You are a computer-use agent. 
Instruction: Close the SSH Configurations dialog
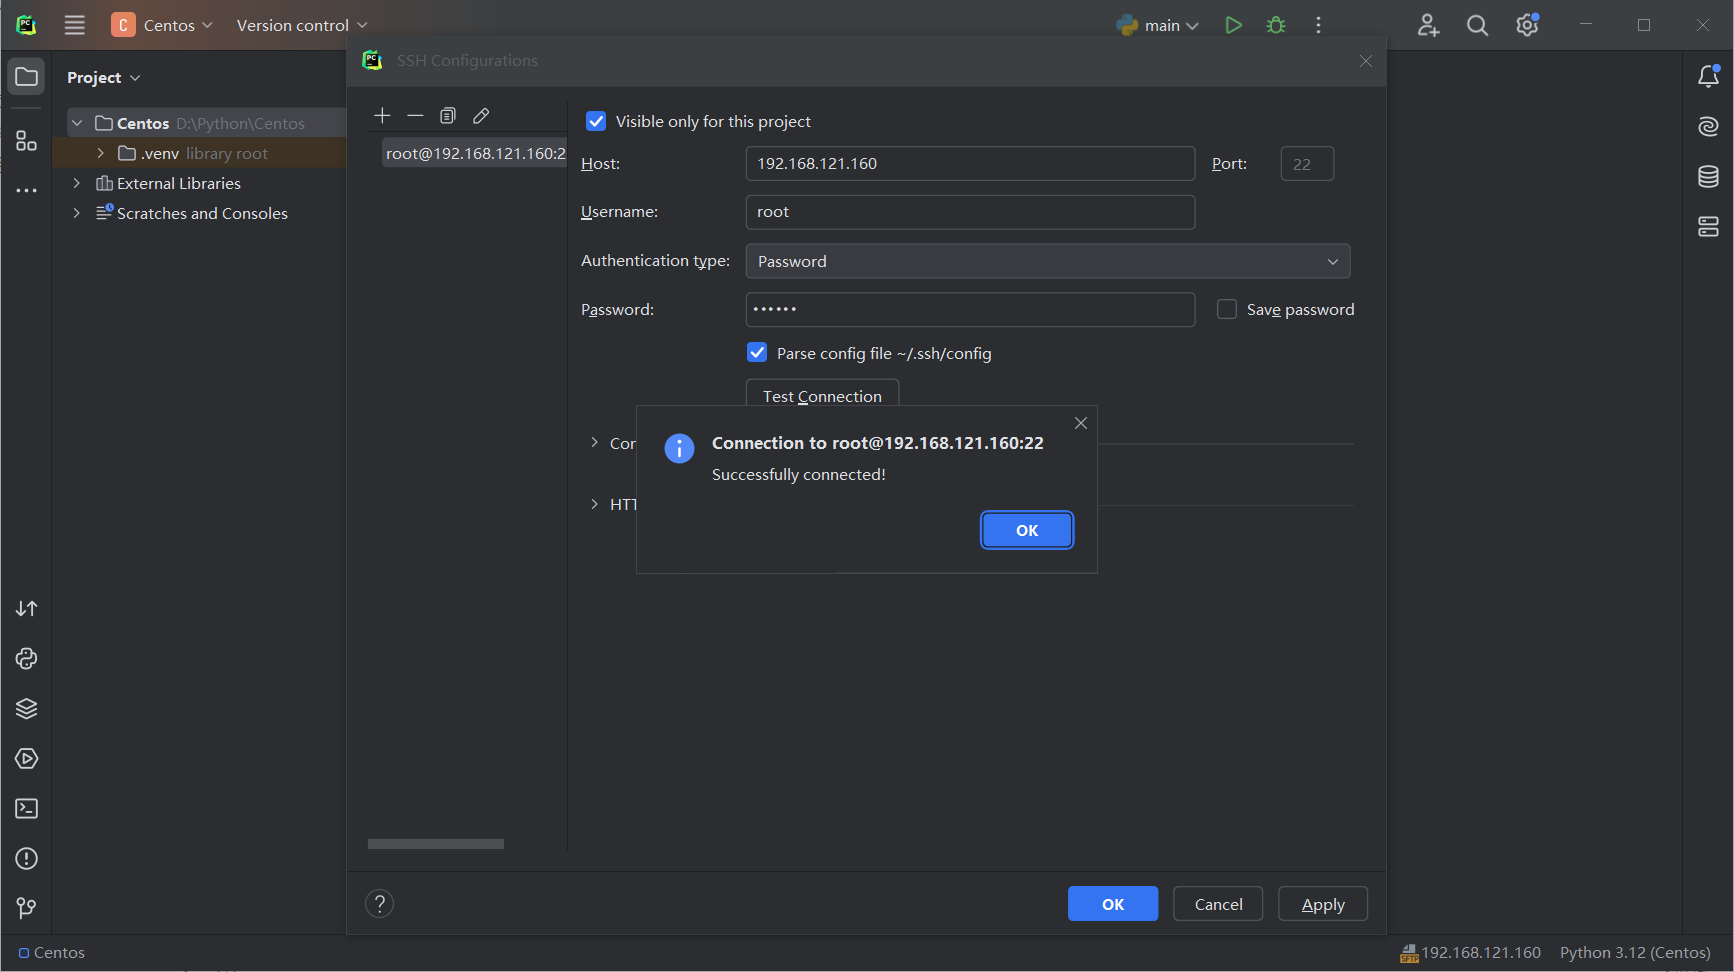coord(1366,61)
